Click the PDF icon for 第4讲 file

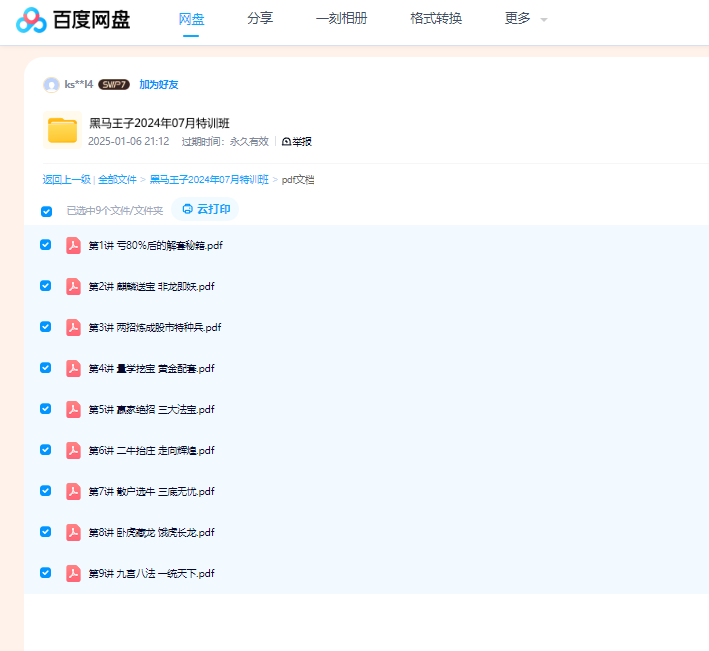point(73,368)
